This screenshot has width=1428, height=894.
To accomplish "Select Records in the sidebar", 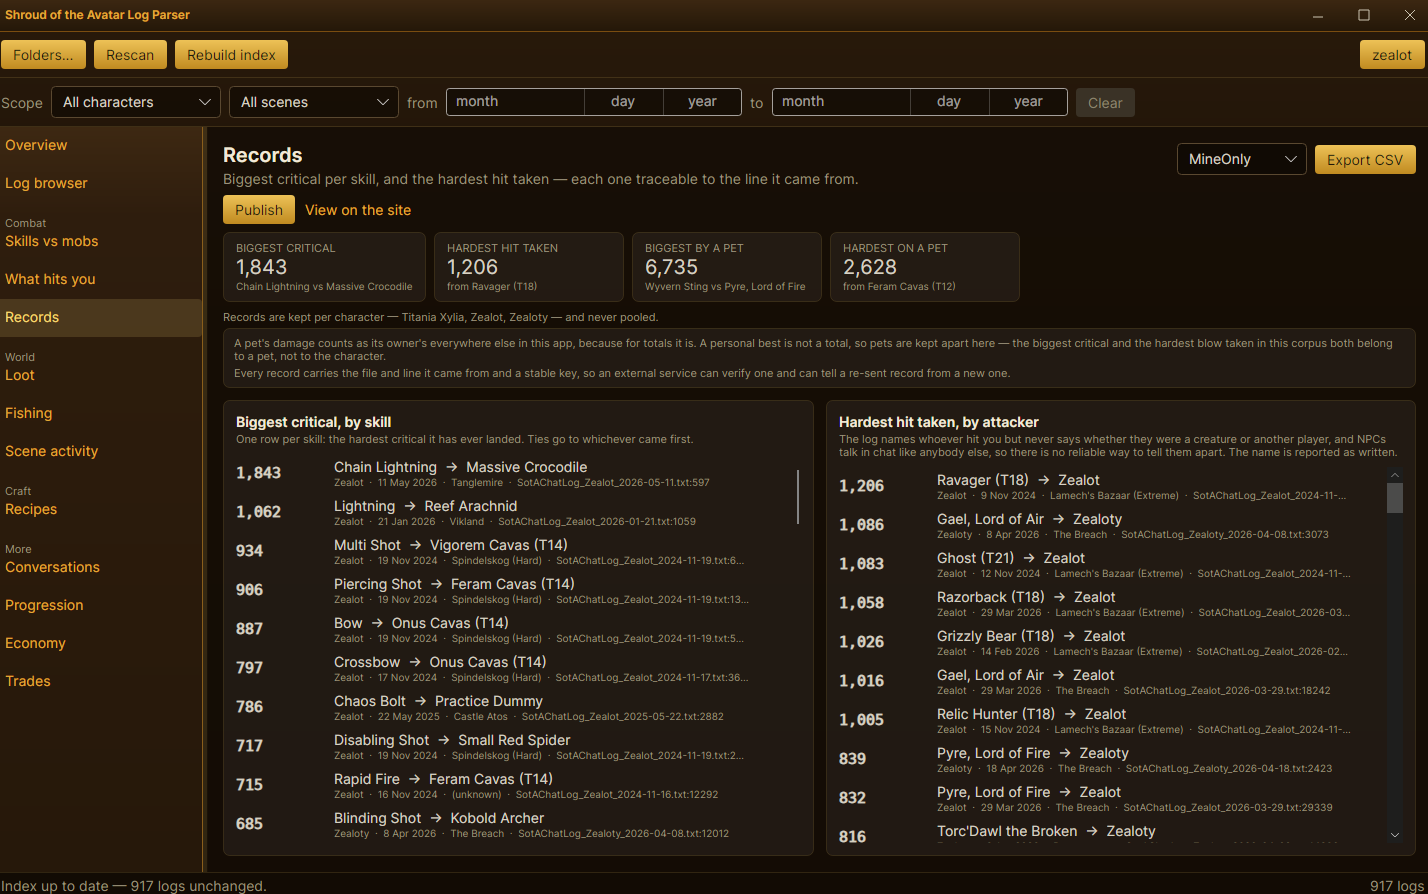I will pos(100,317).
